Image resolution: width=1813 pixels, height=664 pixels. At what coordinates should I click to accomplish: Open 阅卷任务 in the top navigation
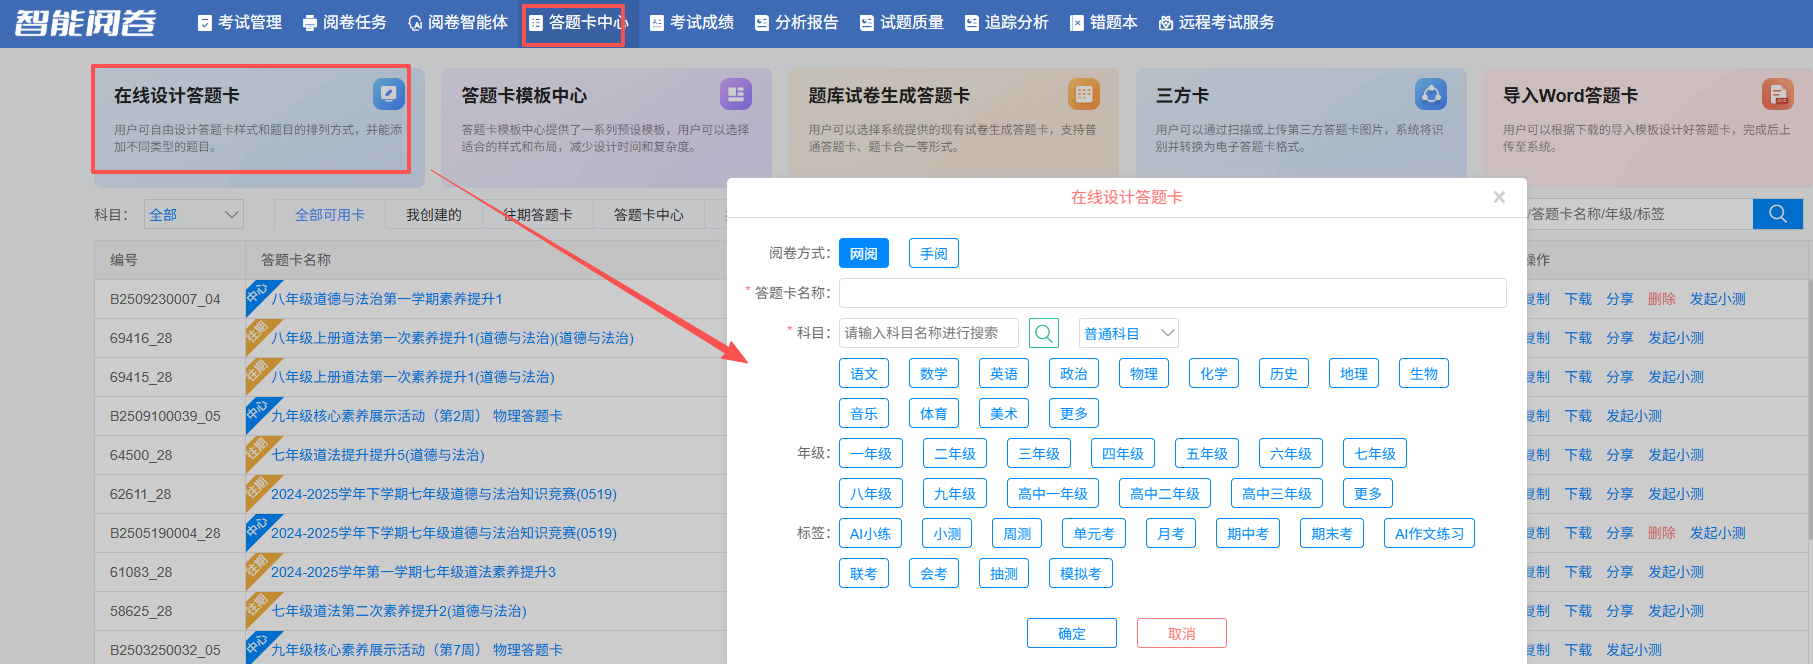(344, 22)
